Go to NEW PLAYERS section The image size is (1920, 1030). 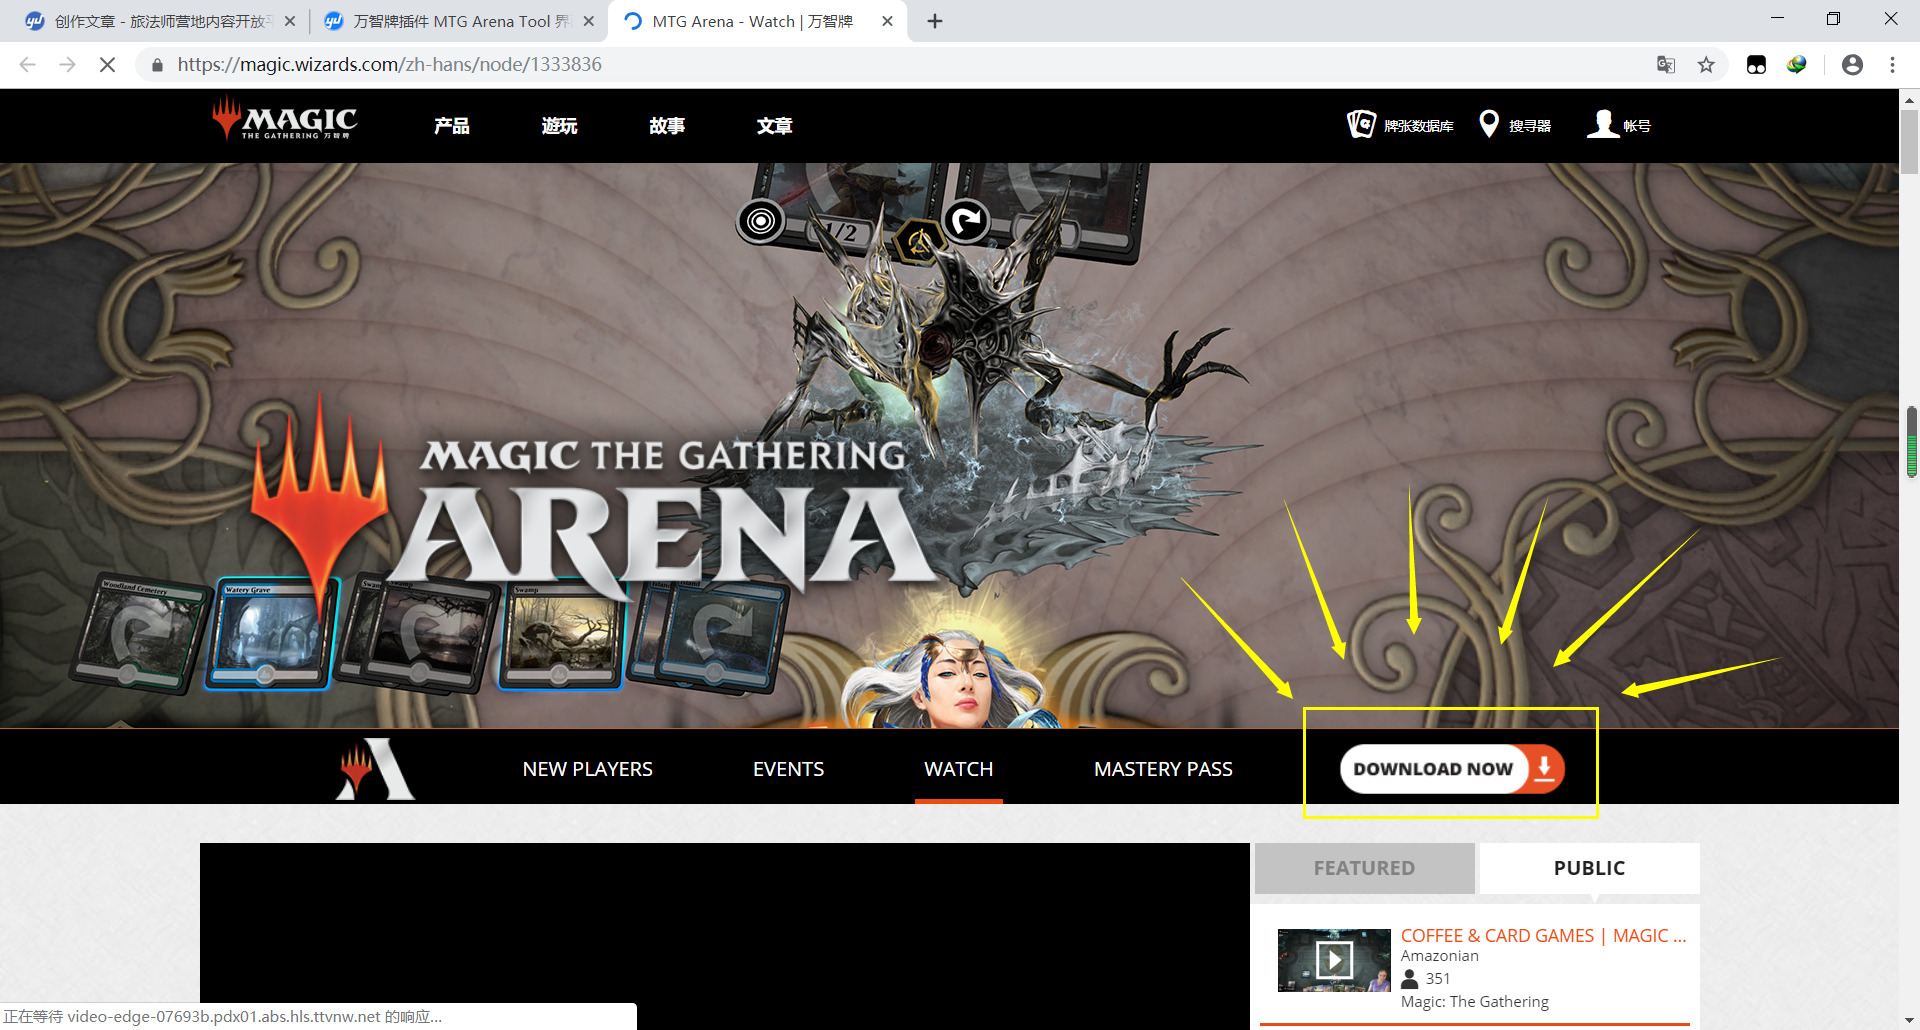coord(588,769)
